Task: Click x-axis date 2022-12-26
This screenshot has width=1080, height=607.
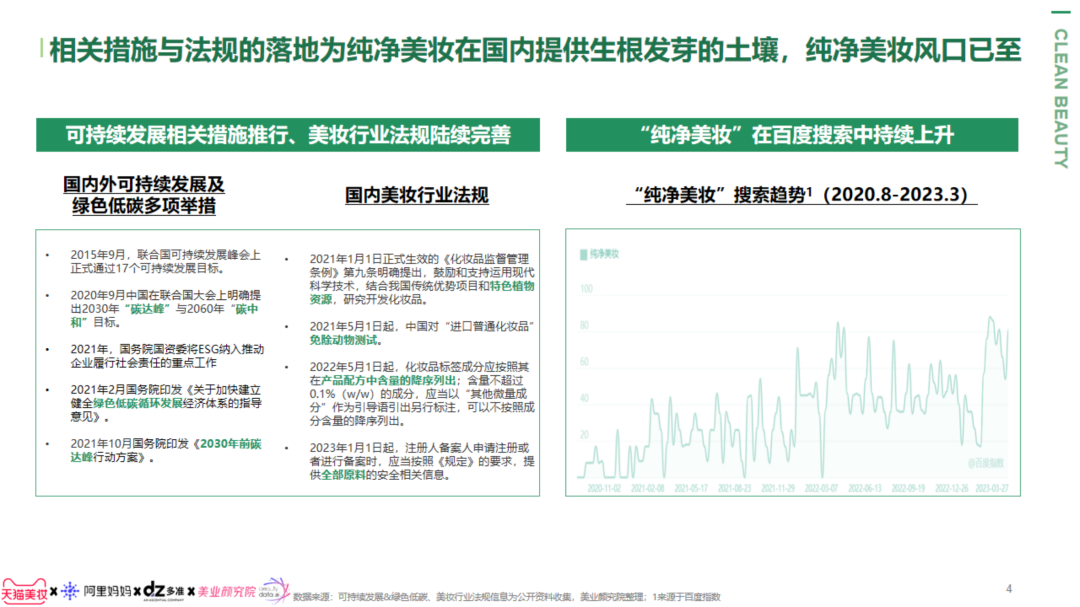Action: pos(951,488)
